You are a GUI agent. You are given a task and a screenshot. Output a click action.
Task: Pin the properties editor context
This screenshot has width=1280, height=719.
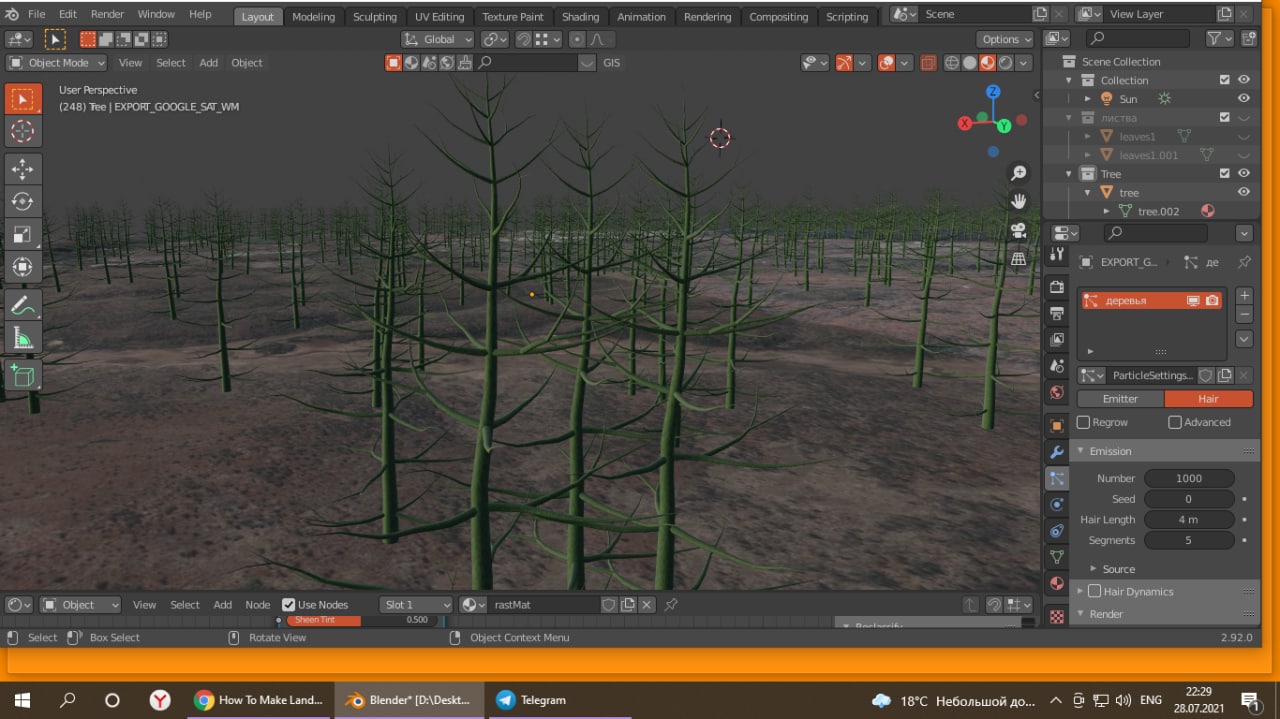[x=1244, y=262]
